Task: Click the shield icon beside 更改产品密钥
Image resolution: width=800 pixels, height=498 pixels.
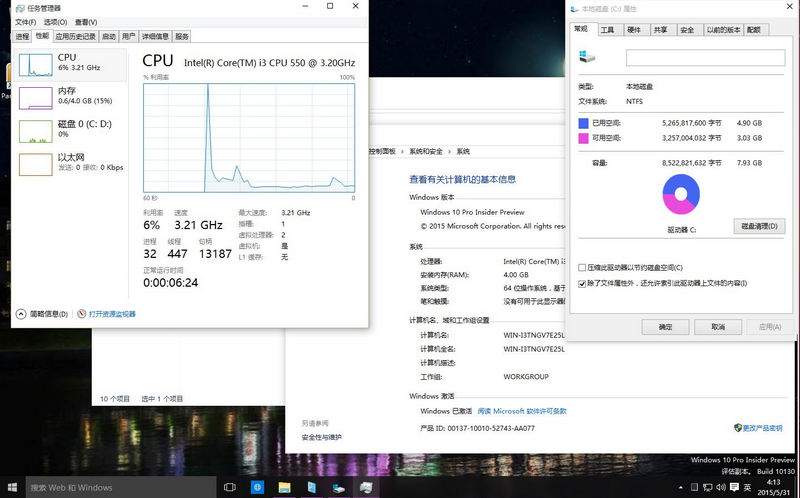Action: (738, 428)
